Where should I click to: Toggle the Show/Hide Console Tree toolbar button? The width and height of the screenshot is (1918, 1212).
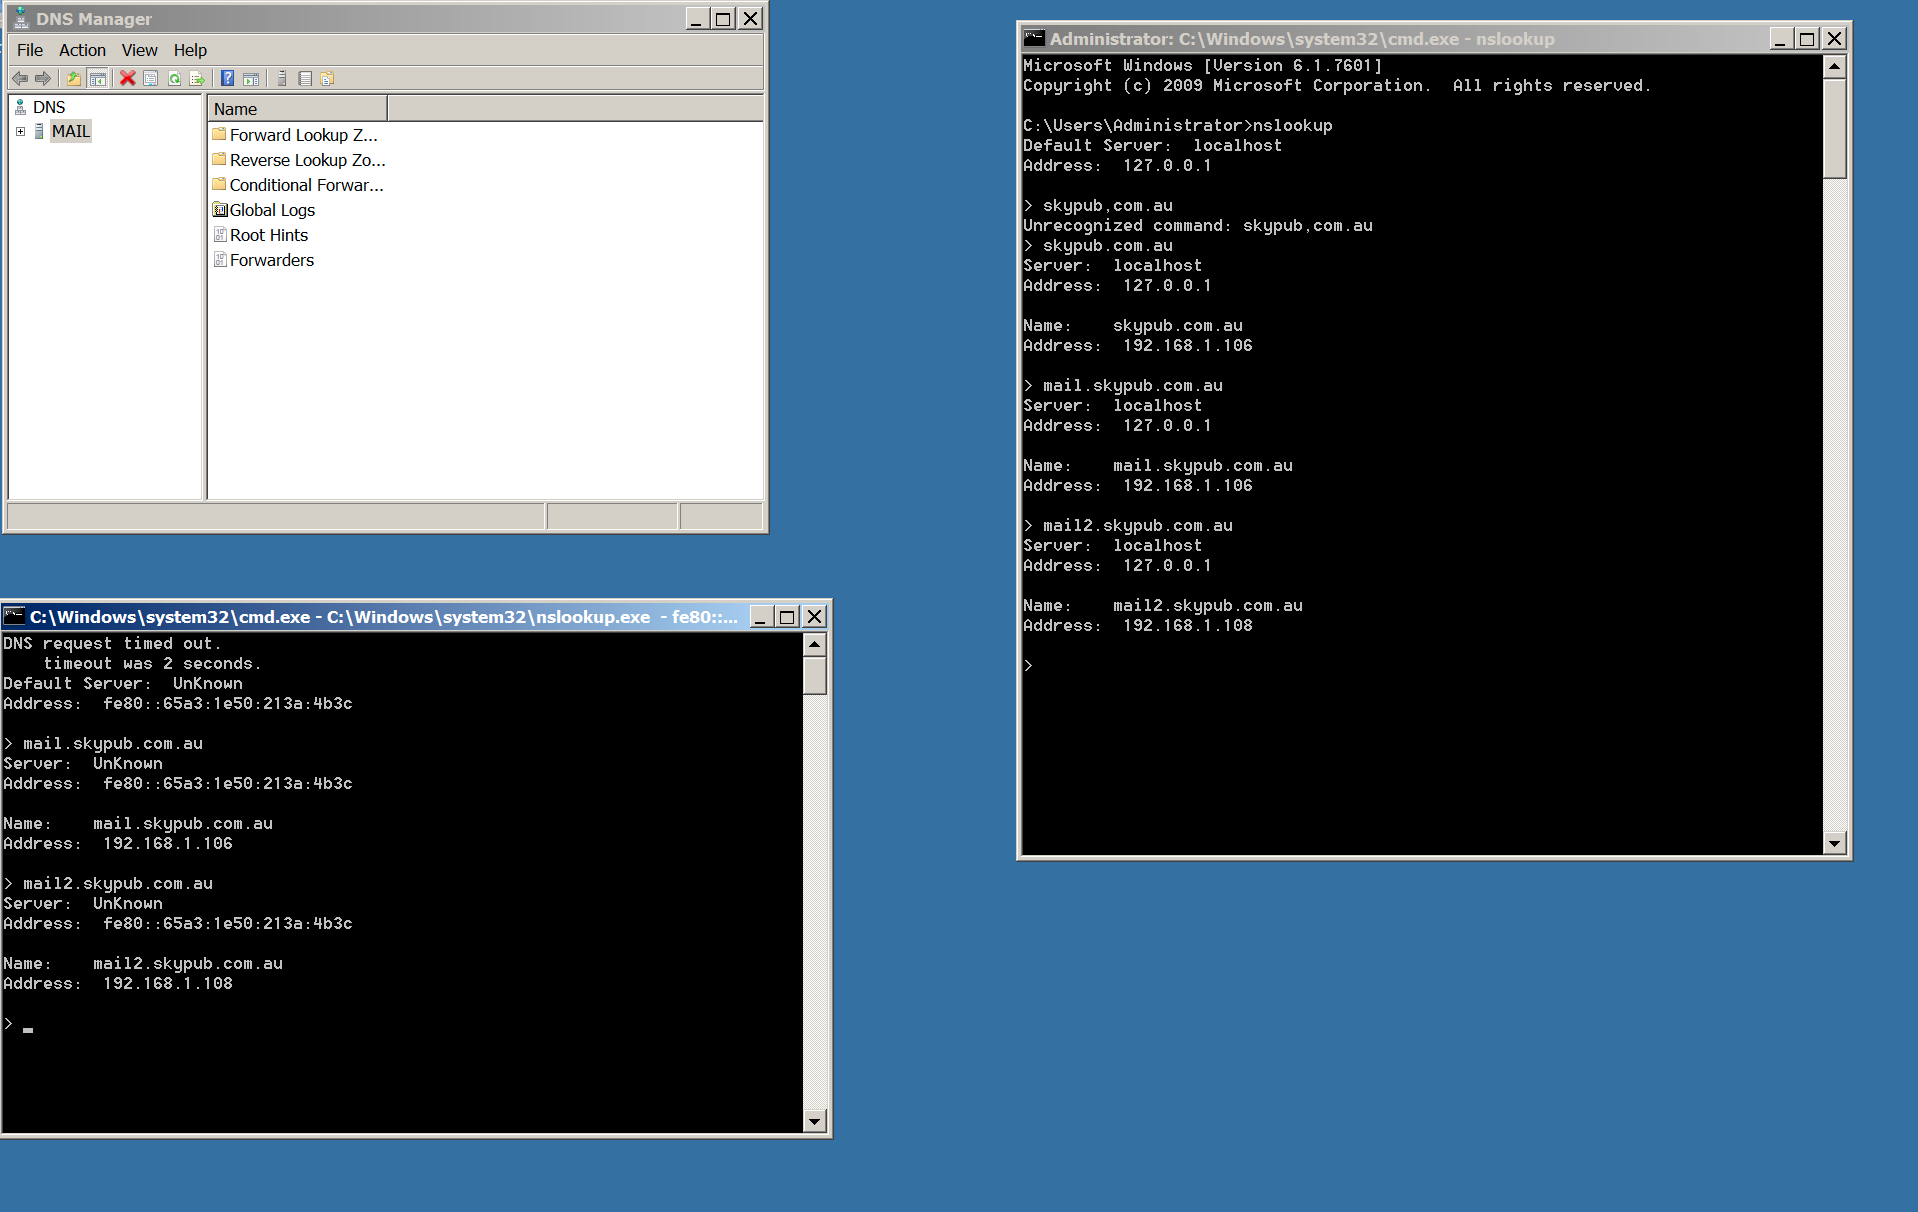coord(97,78)
